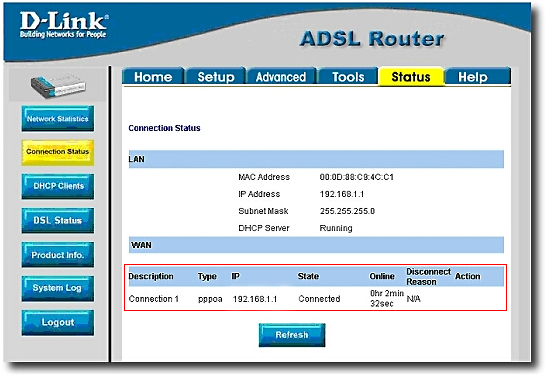The width and height of the screenshot is (545, 374).
Task: Click the ADSL Router title
Action: (372, 38)
